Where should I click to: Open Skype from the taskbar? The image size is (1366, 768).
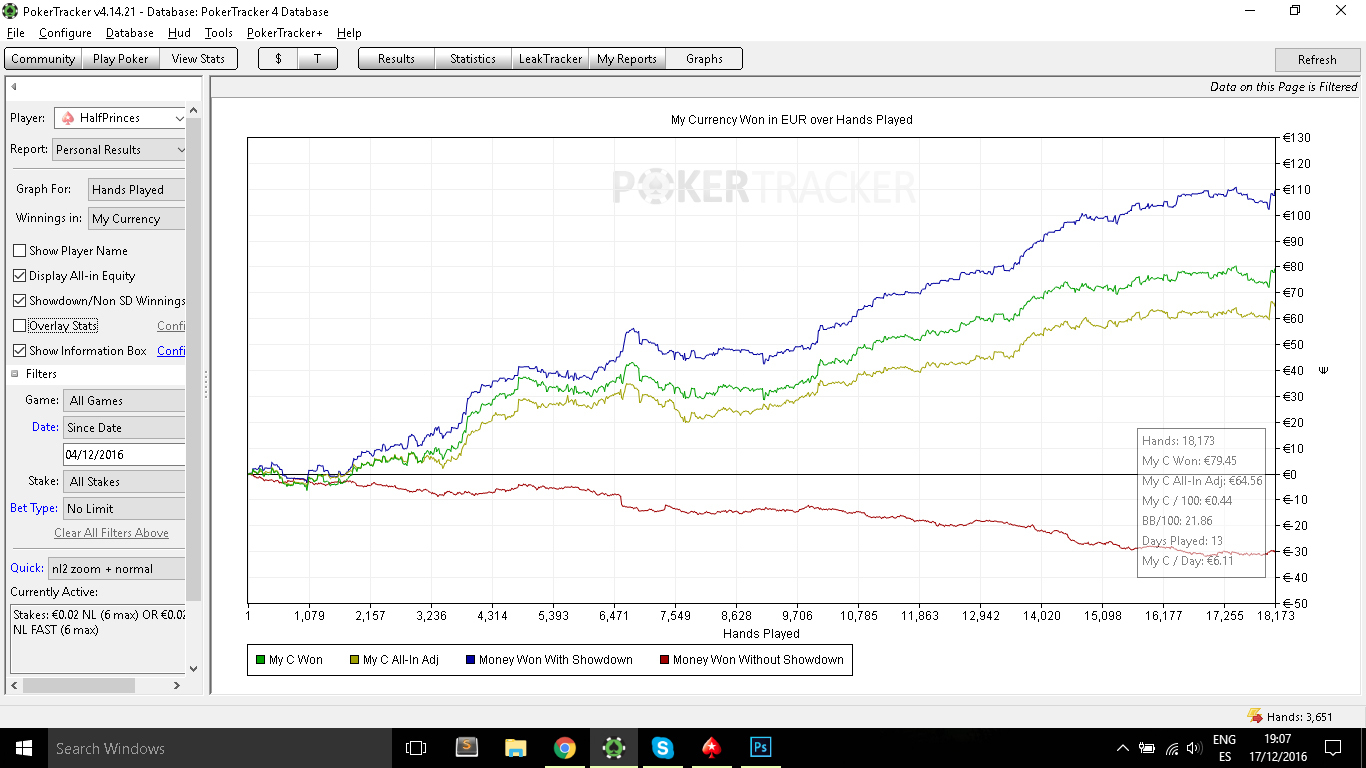click(662, 748)
